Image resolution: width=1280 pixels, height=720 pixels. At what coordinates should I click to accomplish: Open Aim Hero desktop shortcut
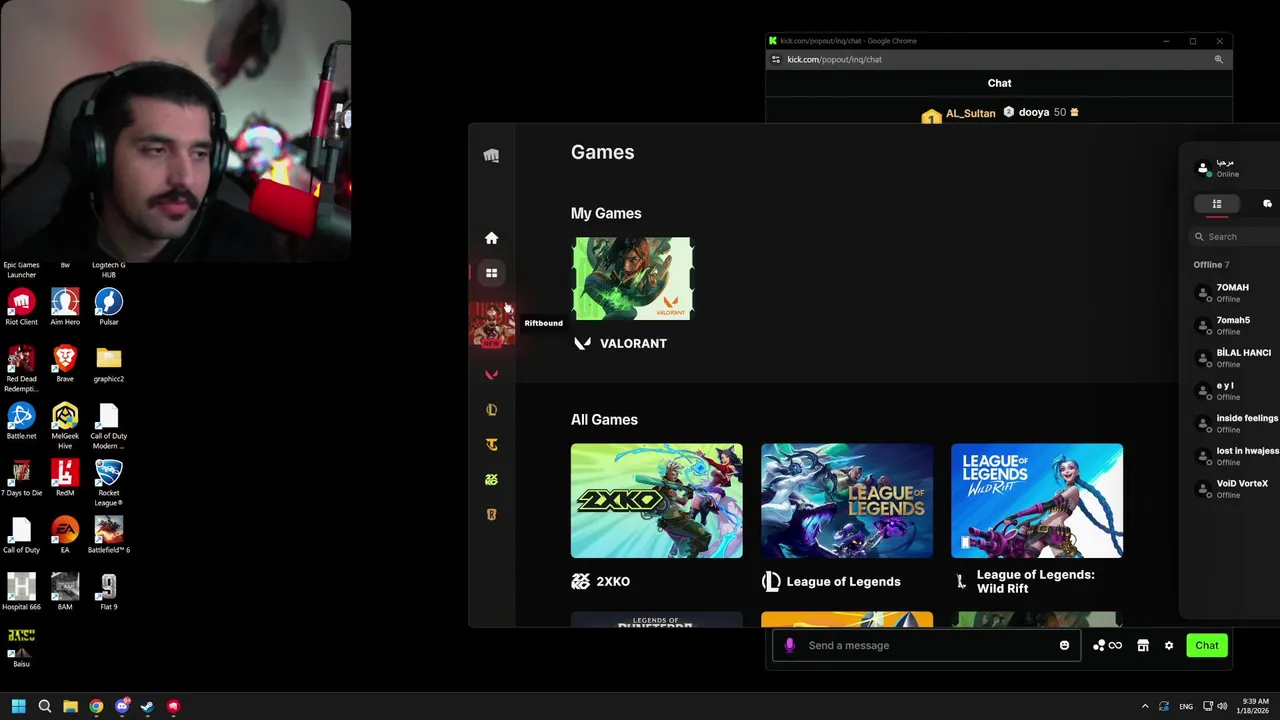click(65, 307)
